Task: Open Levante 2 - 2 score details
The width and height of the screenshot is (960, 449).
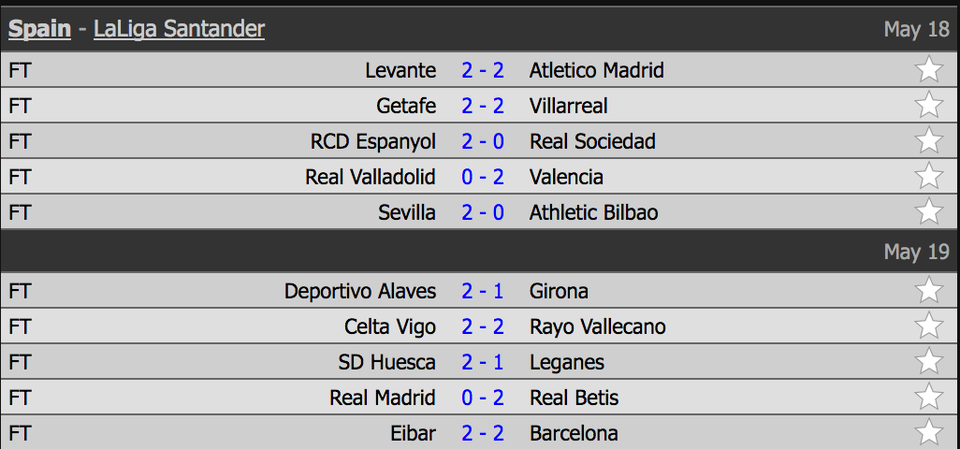Action: click(x=482, y=70)
